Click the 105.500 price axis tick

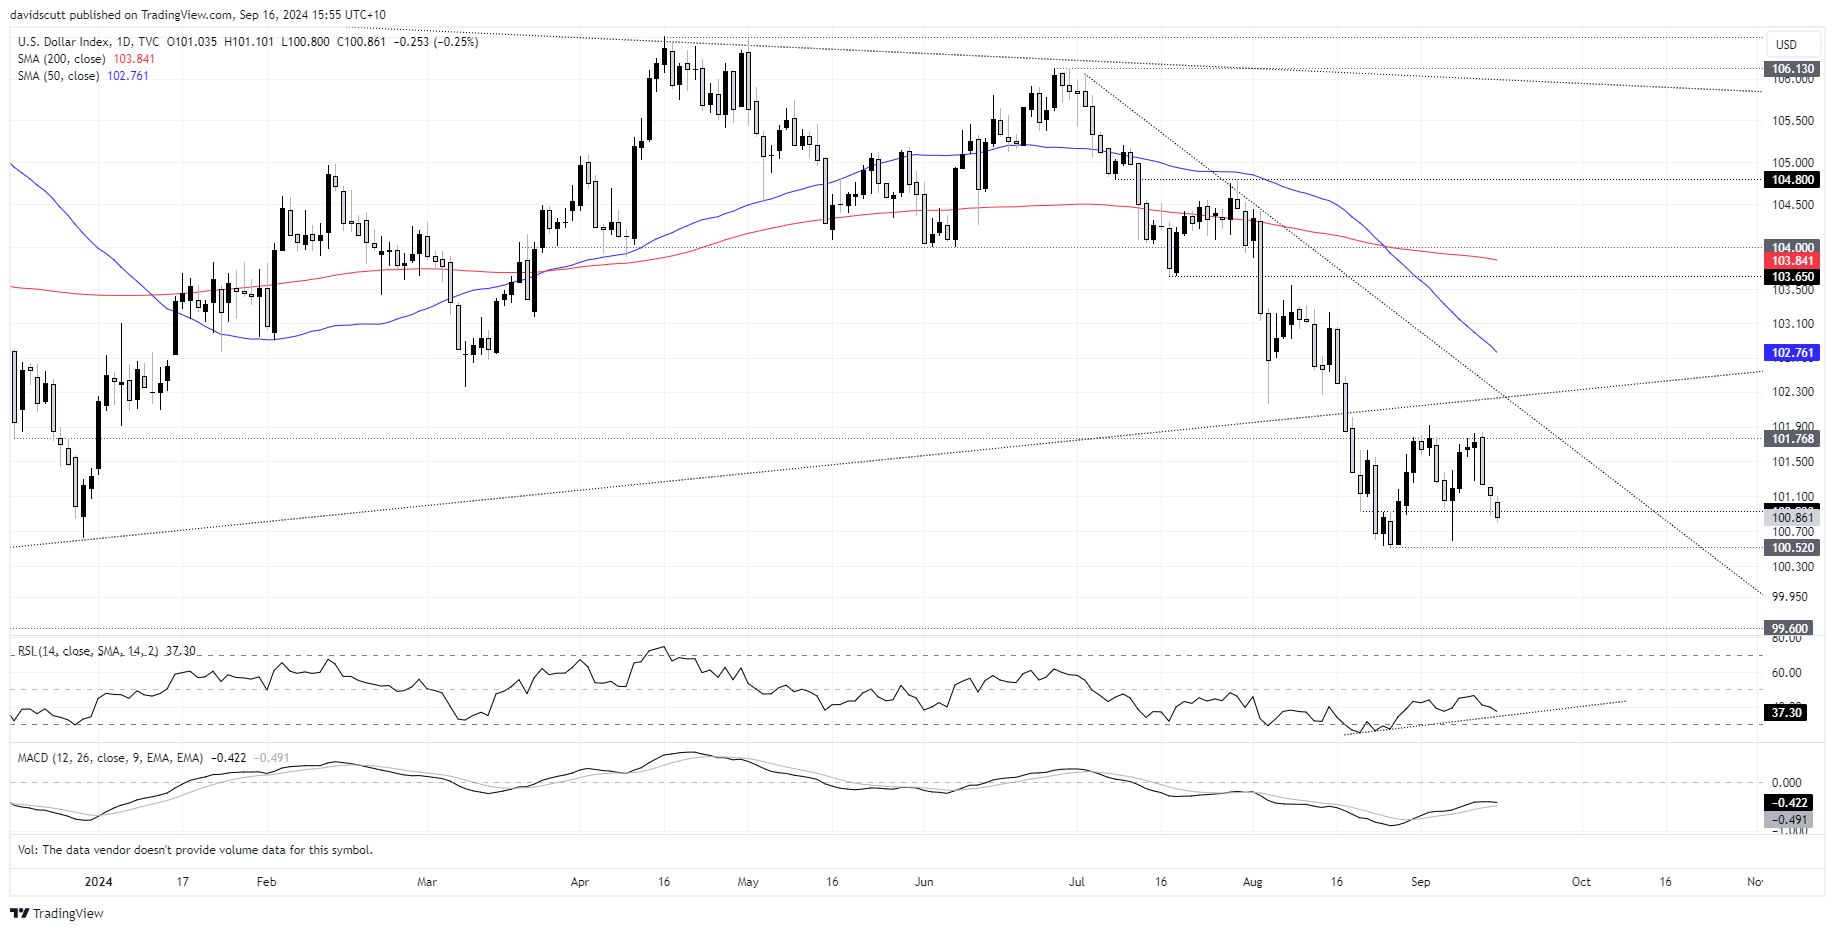point(1792,121)
